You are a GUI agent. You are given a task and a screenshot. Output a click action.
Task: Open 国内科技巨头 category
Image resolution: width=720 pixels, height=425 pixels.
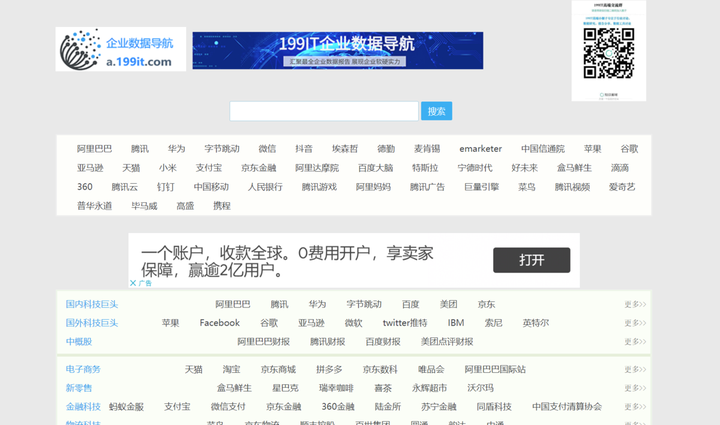pyautogui.click(x=92, y=304)
